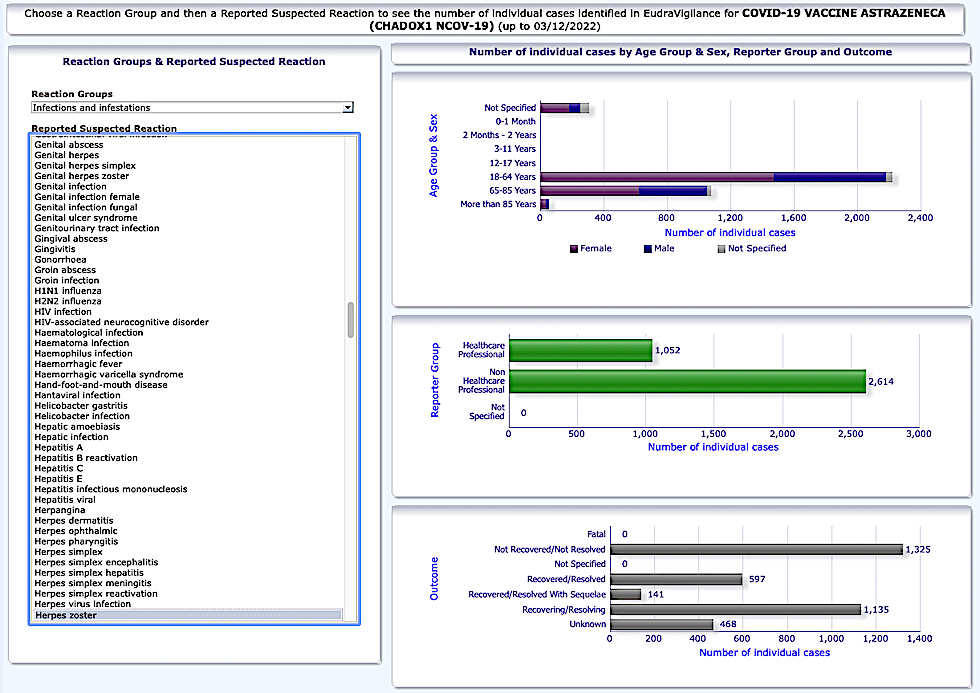Click the Female legend color swatch
The image size is (980, 693).
click(574, 249)
